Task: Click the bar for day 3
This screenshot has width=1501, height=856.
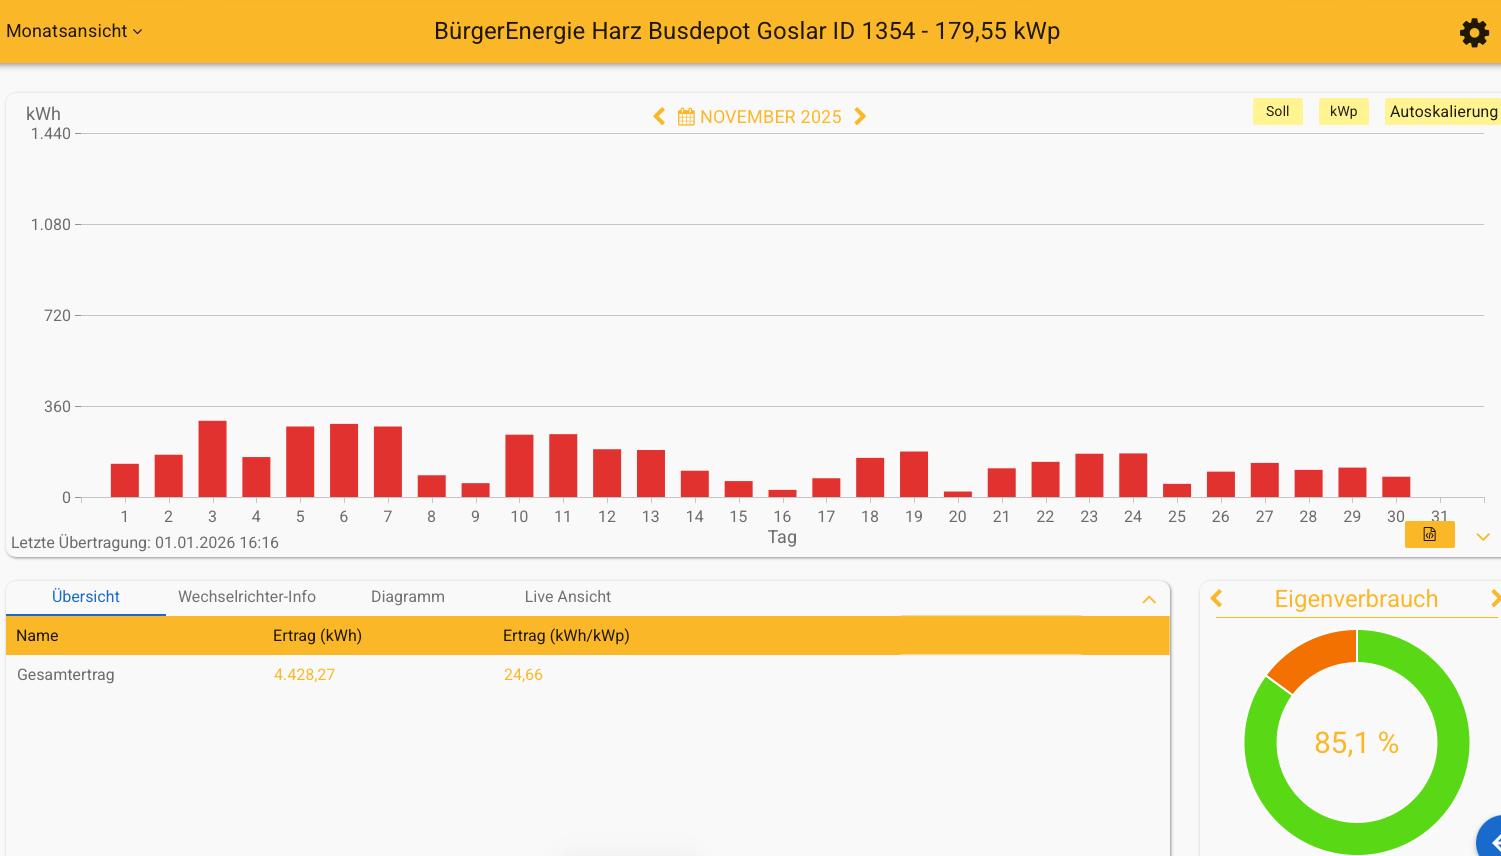Action: click(x=212, y=459)
